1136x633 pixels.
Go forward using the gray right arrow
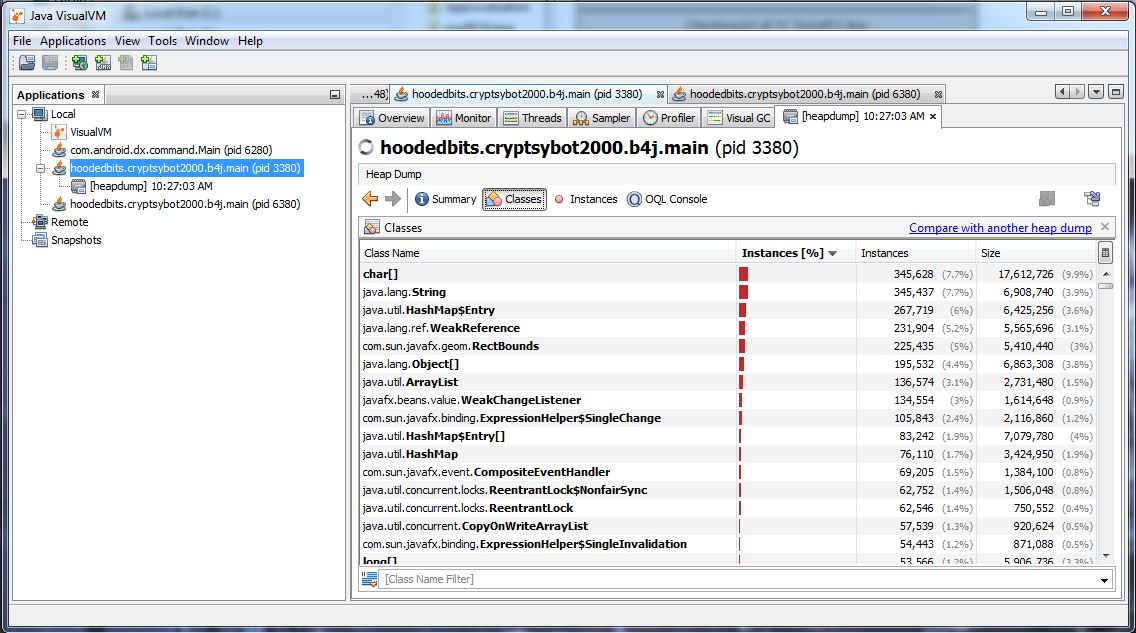coord(393,199)
